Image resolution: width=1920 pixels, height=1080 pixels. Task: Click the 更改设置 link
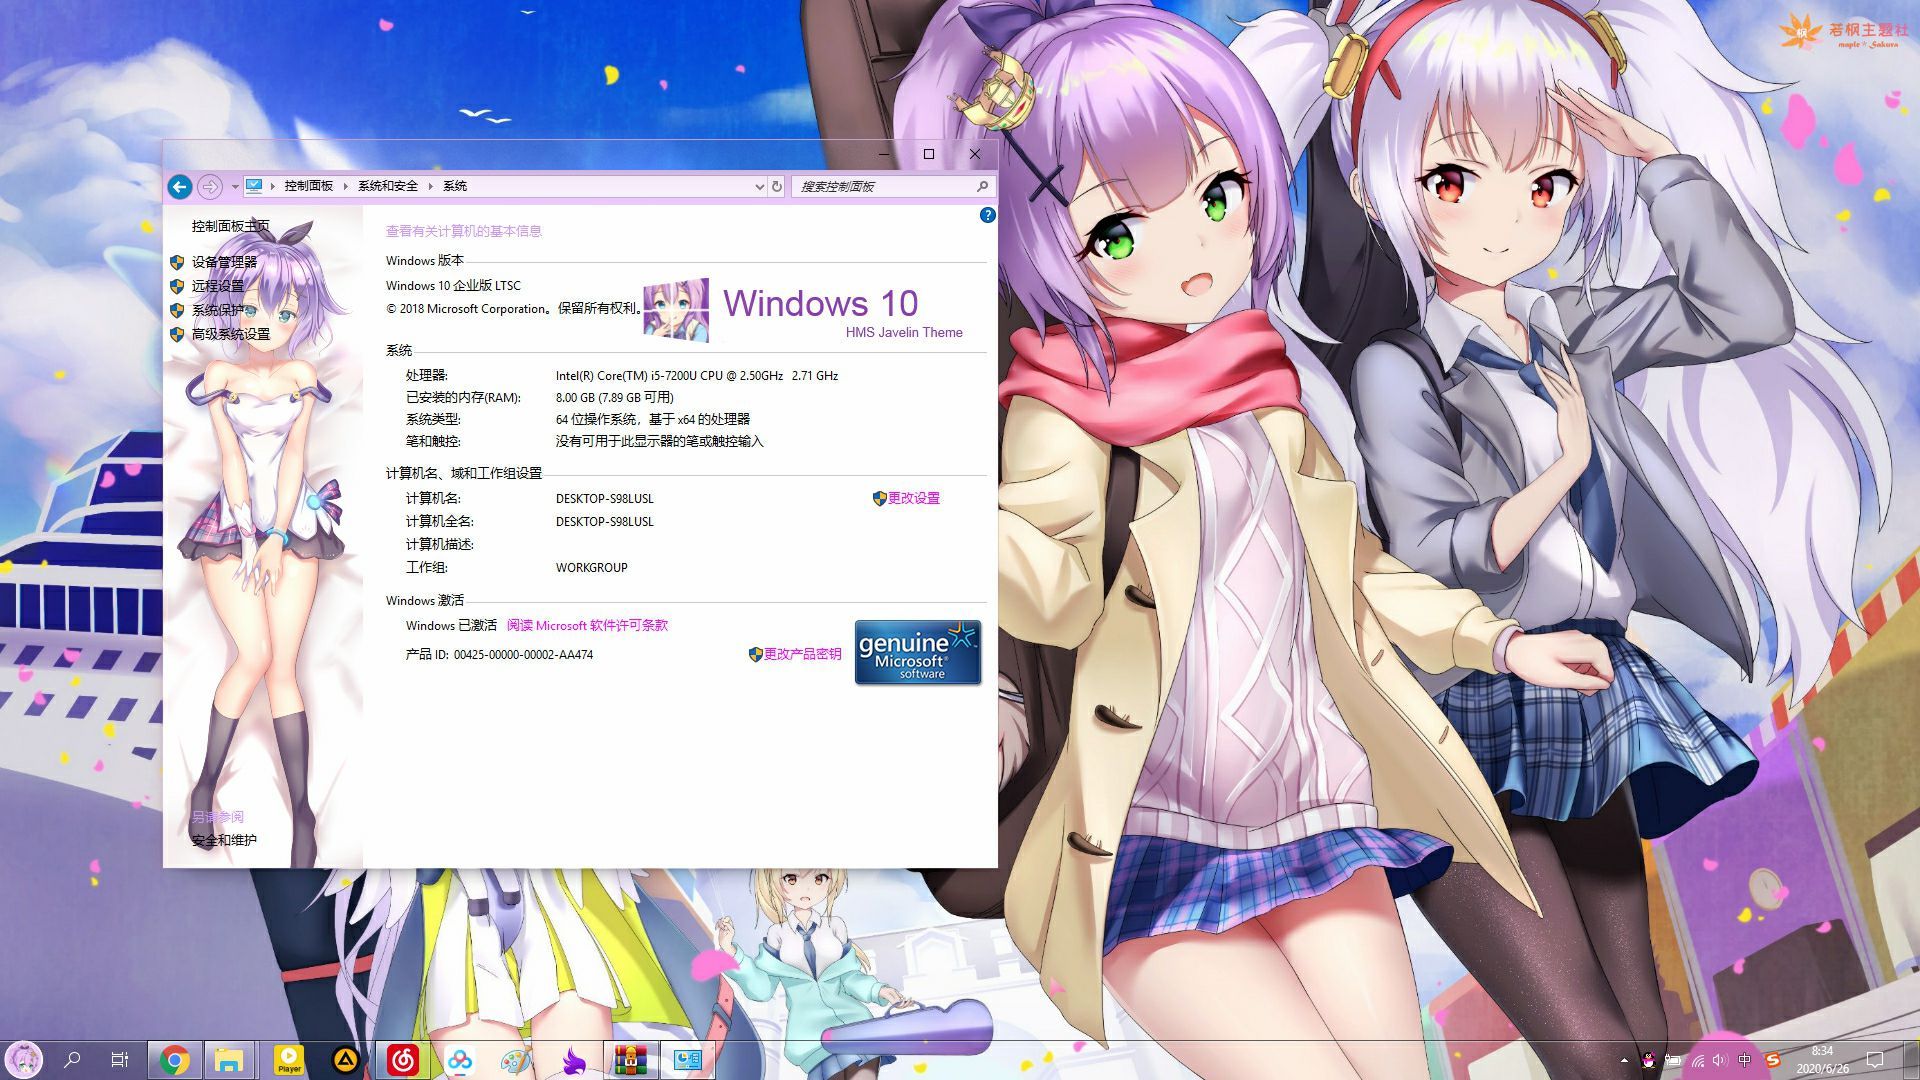913,498
